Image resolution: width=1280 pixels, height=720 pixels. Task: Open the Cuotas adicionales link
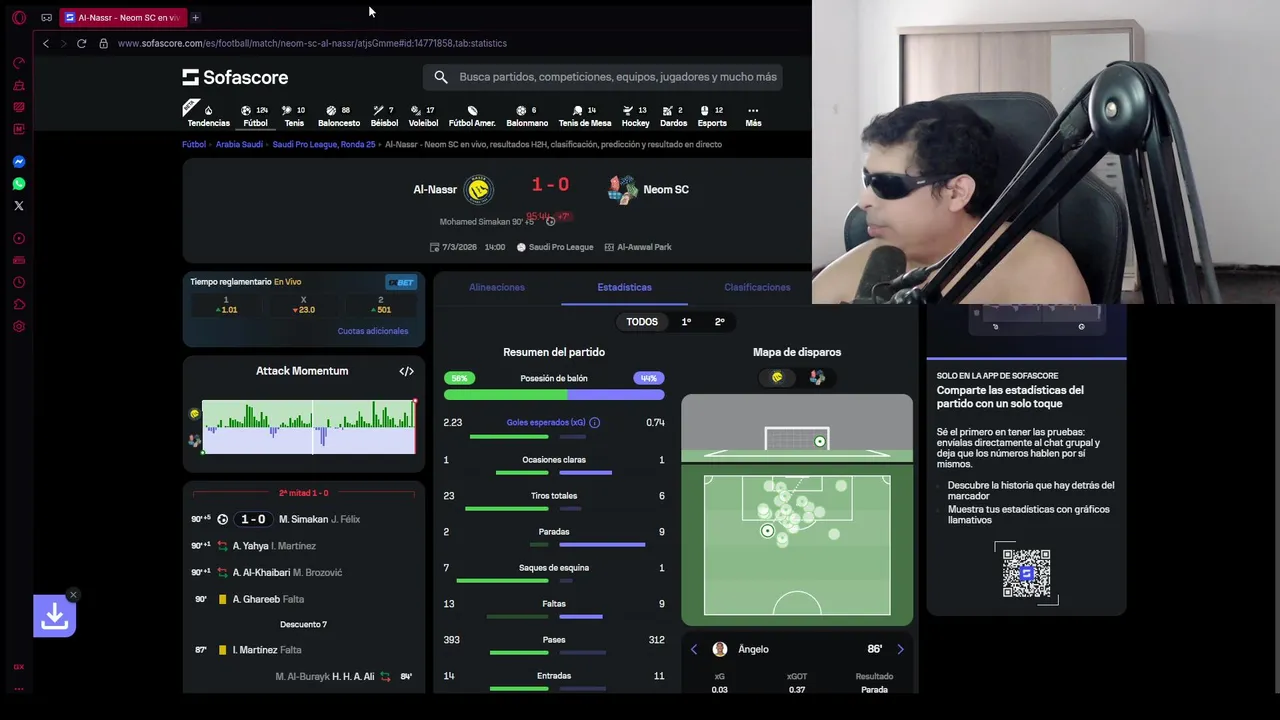point(373,331)
